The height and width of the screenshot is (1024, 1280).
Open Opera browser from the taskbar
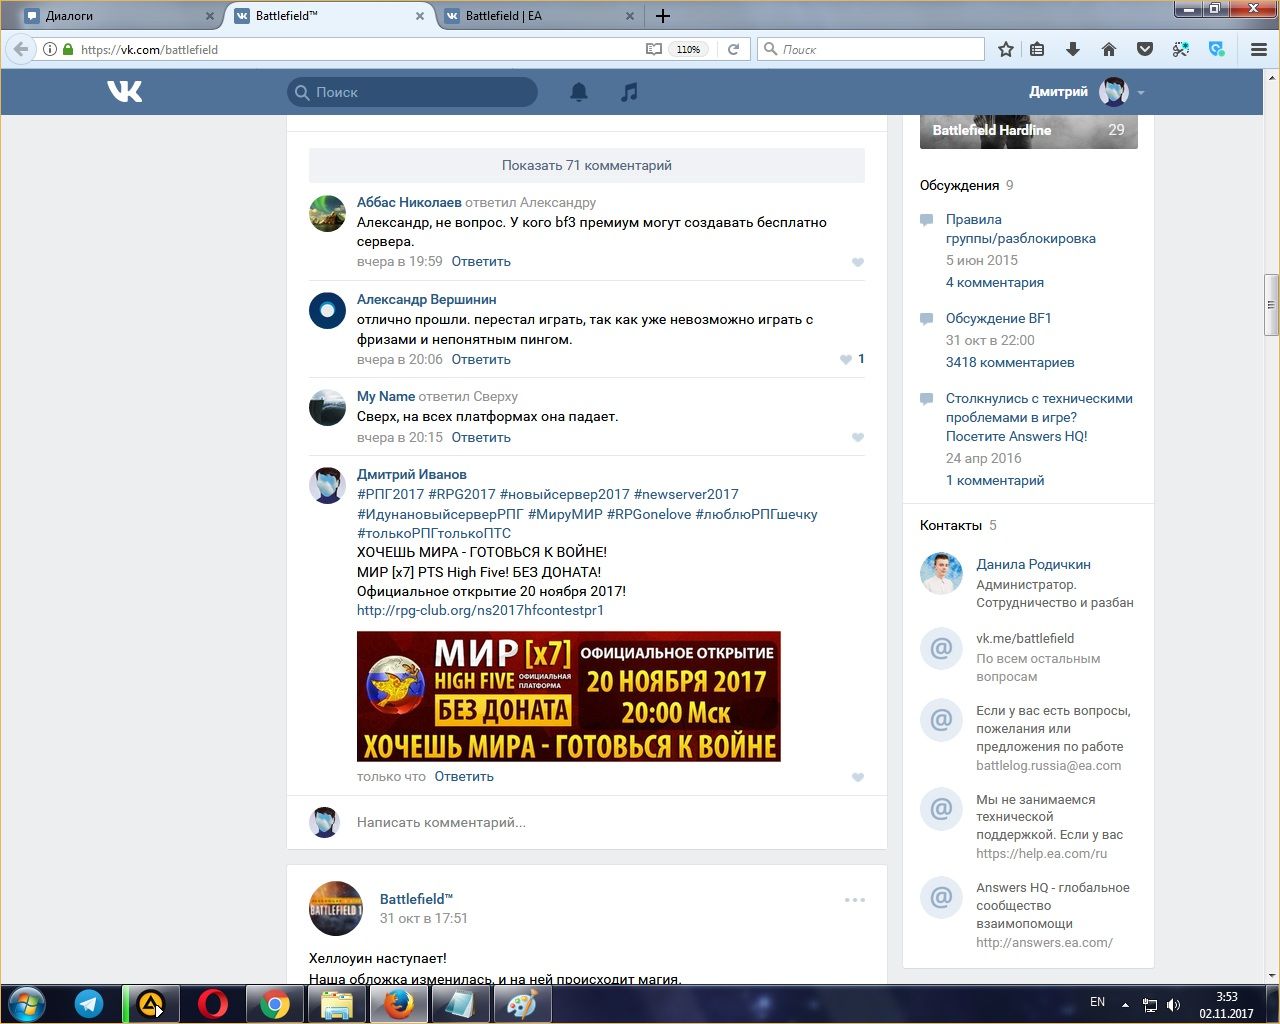pyautogui.click(x=212, y=1004)
